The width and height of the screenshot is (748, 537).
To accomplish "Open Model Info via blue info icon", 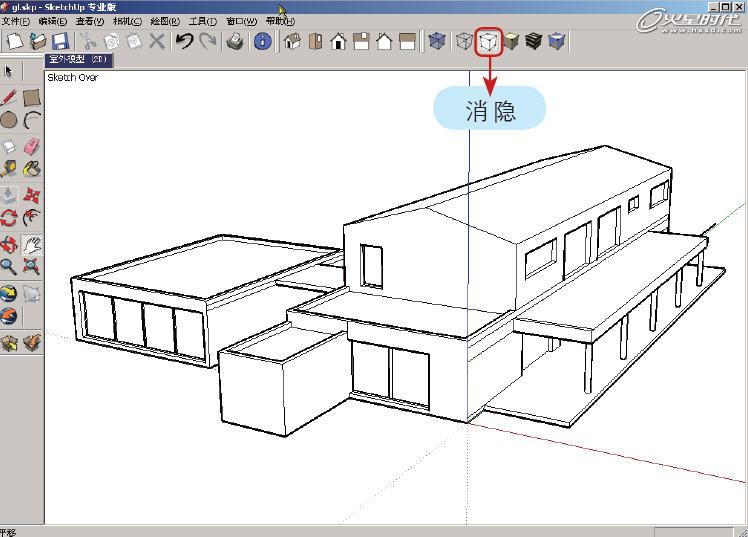I will (262, 41).
